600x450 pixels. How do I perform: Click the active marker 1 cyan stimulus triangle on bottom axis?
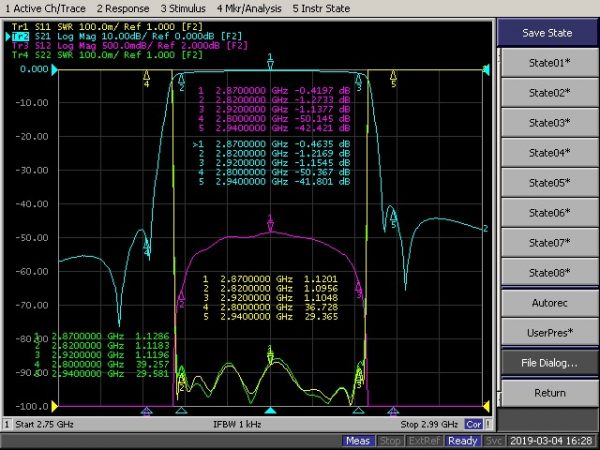pyautogui.click(x=271, y=411)
